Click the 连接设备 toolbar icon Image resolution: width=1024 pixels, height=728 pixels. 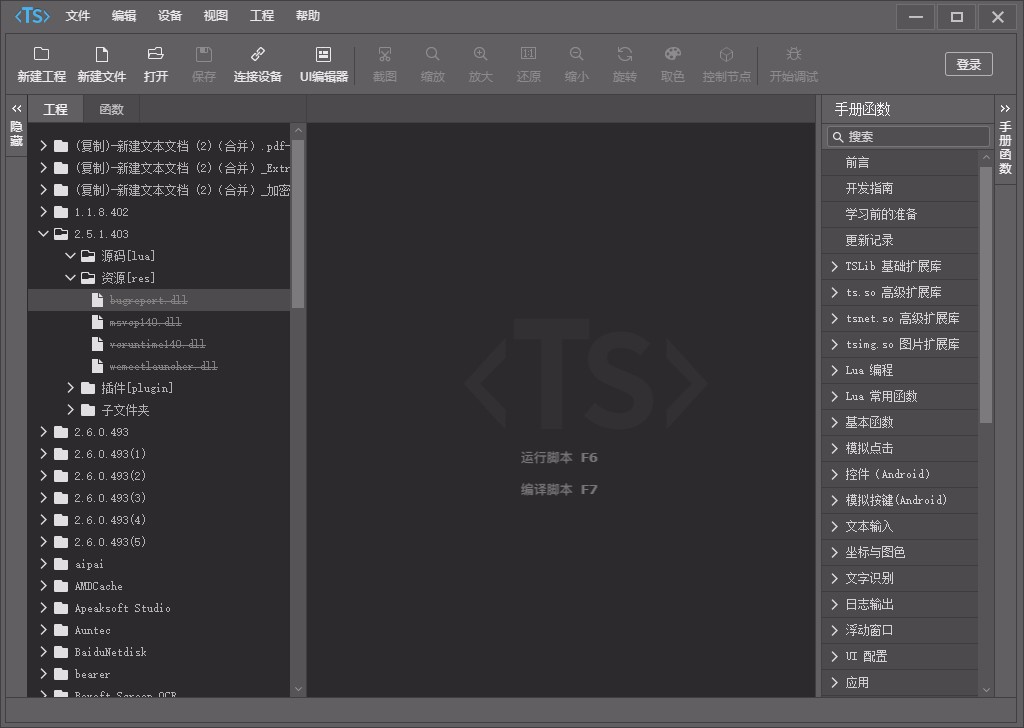(257, 64)
